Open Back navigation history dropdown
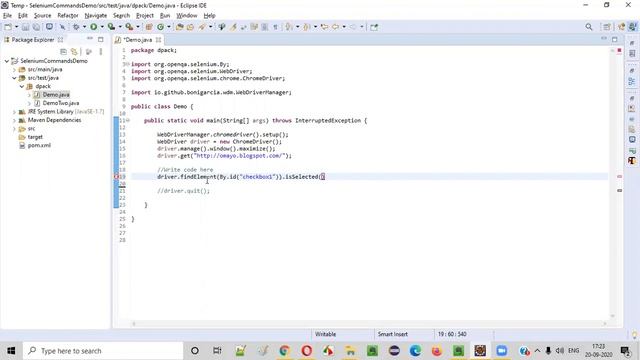The image size is (640, 360). coord(344,27)
